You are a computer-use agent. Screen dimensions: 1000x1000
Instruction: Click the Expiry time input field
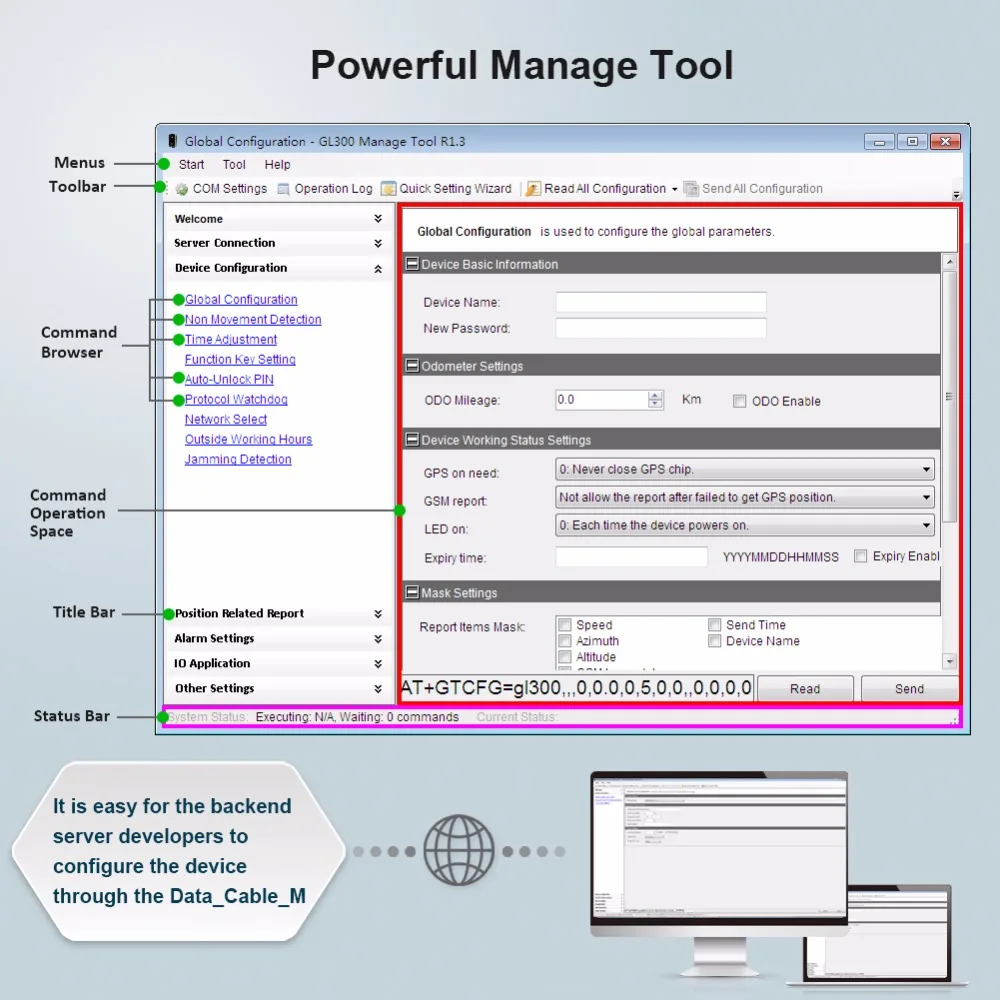click(x=631, y=557)
